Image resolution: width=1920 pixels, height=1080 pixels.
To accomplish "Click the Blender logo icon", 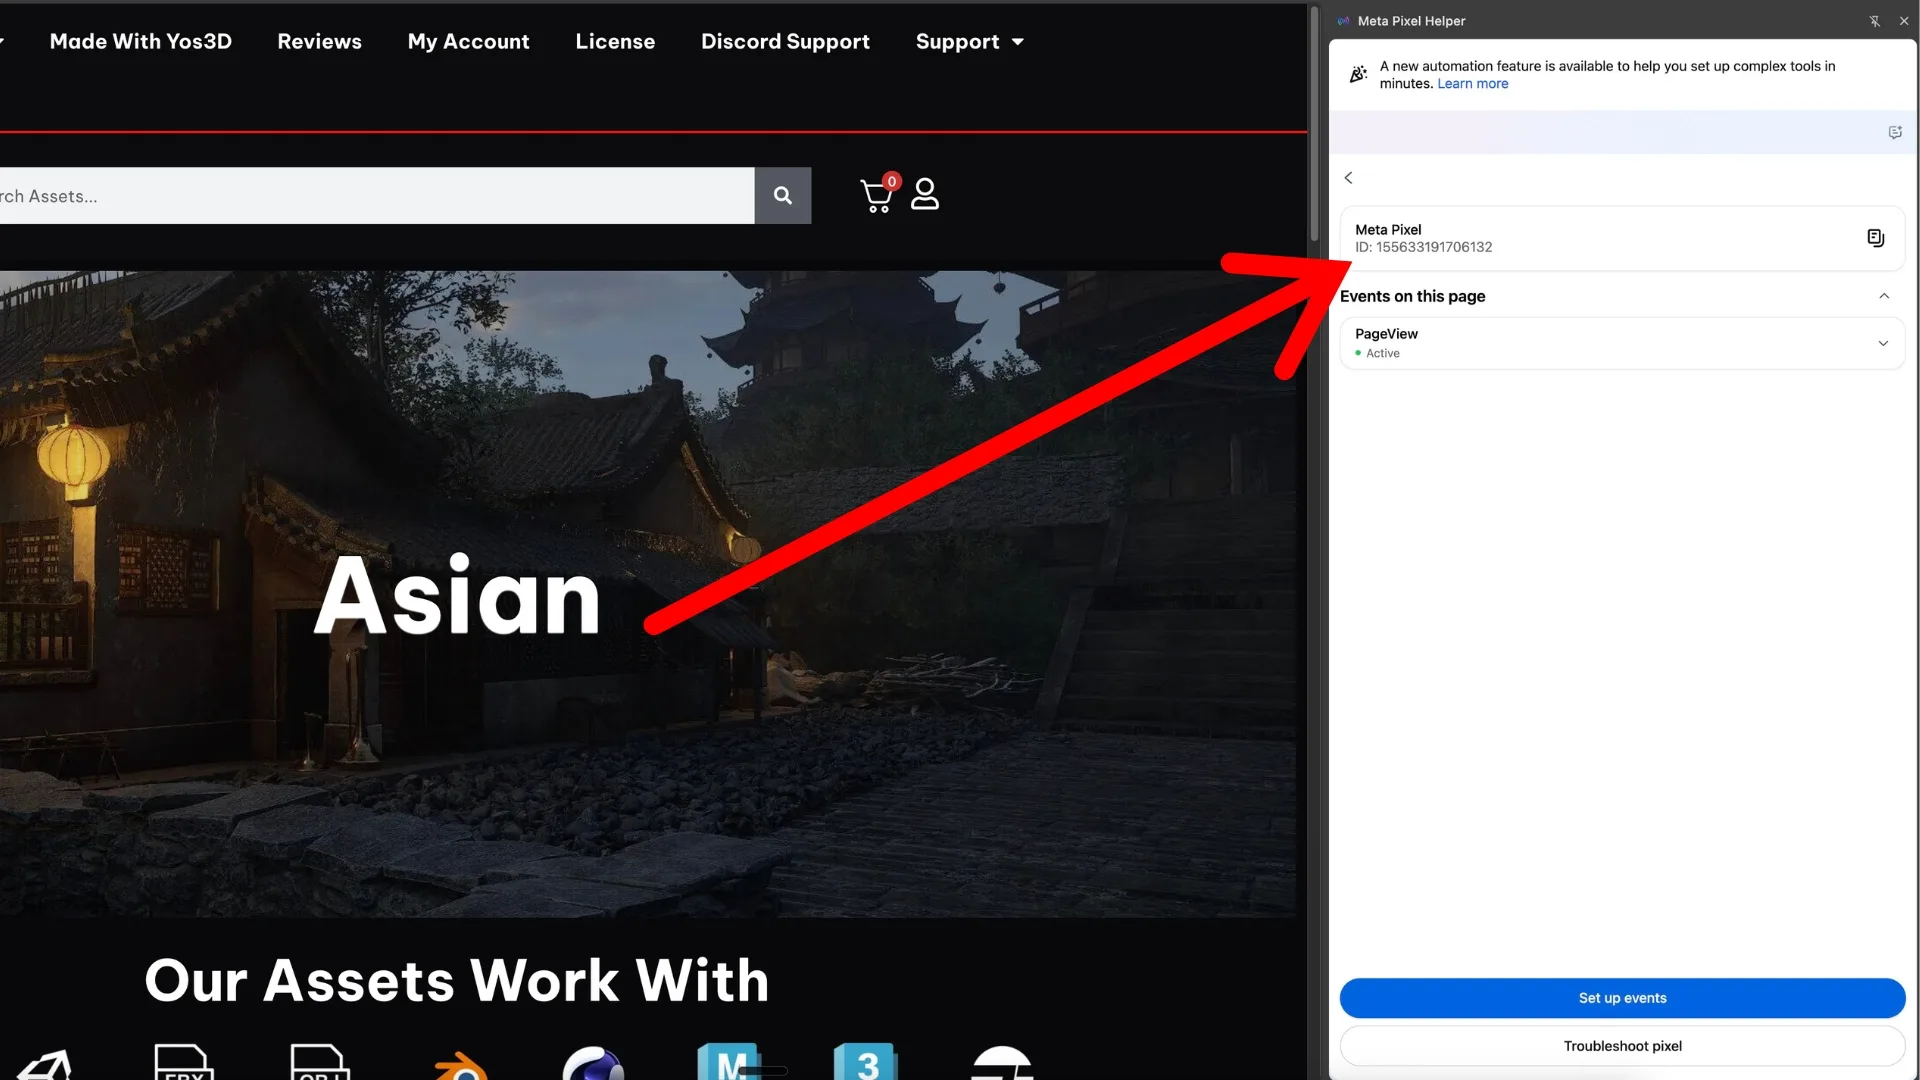I will tap(462, 1064).
